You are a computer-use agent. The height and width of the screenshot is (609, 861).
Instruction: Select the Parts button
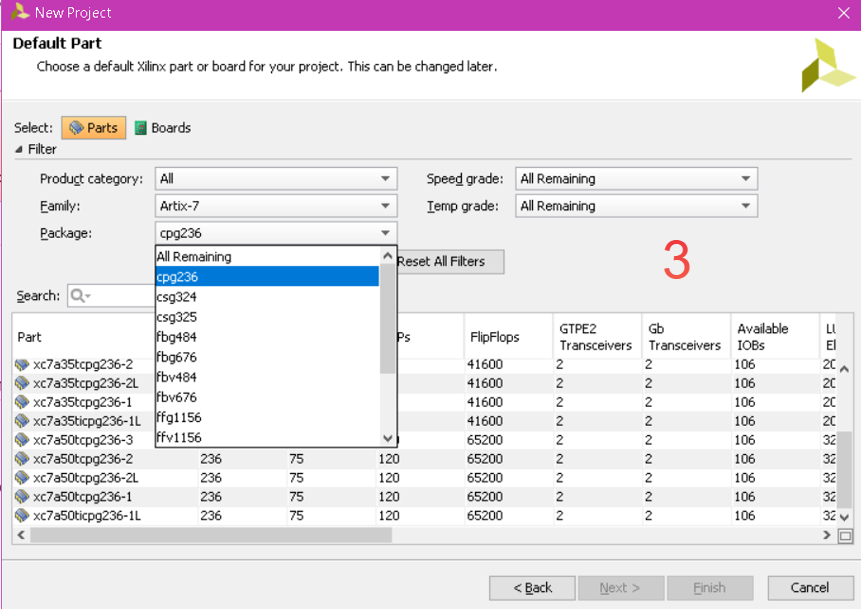pos(93,128)
